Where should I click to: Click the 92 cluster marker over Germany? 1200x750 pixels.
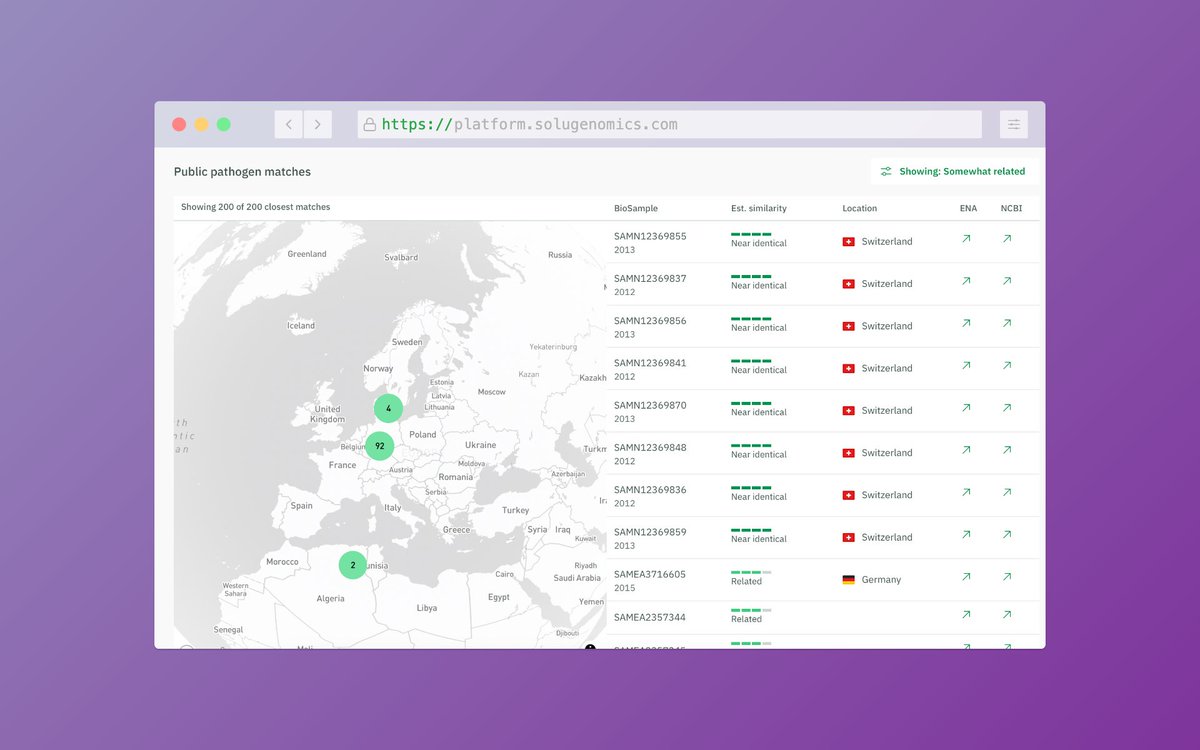tap(380, 446)
